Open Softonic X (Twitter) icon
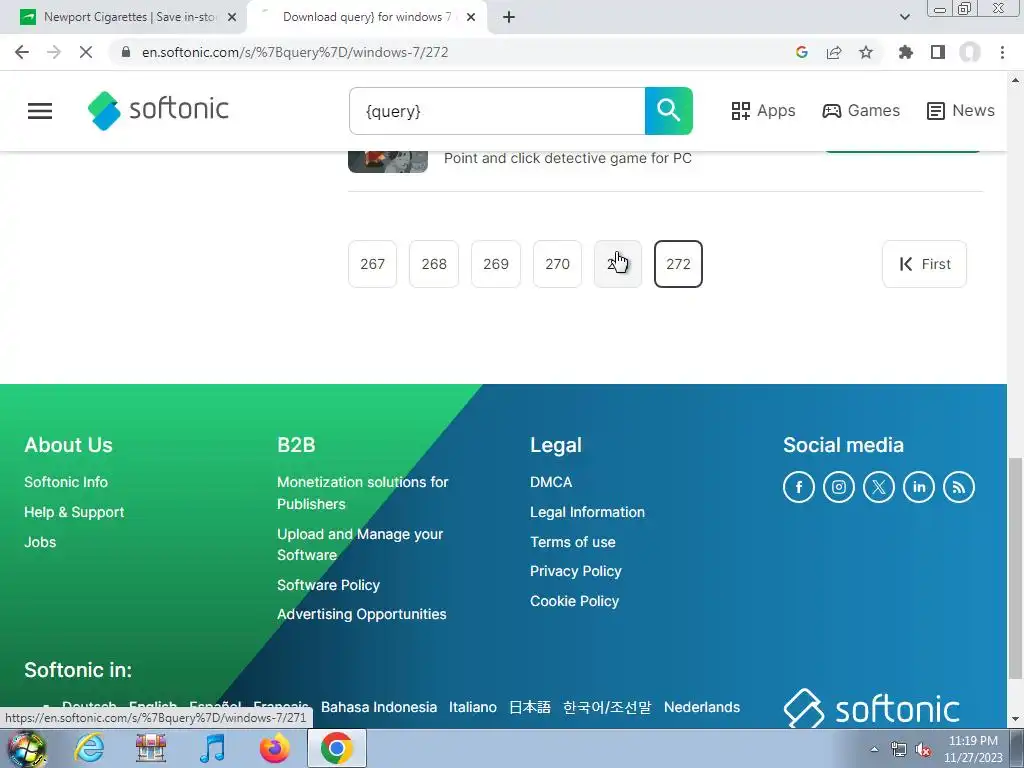The image size is (1024, 768). coord(879,487)
